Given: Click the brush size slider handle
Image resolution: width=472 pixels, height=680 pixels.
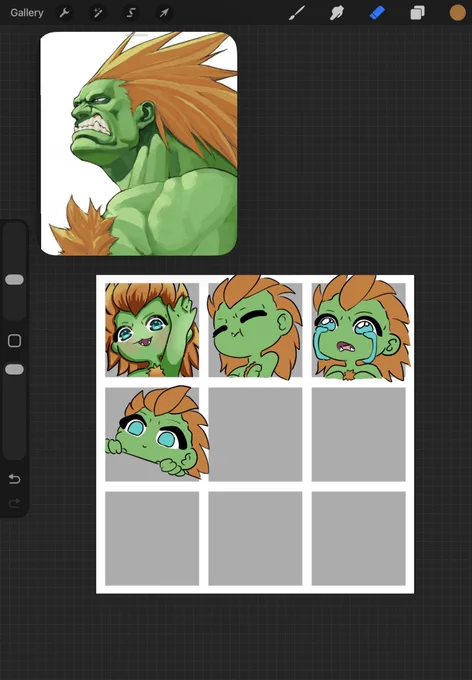Looking at the screenshot, I should (14, 280).
